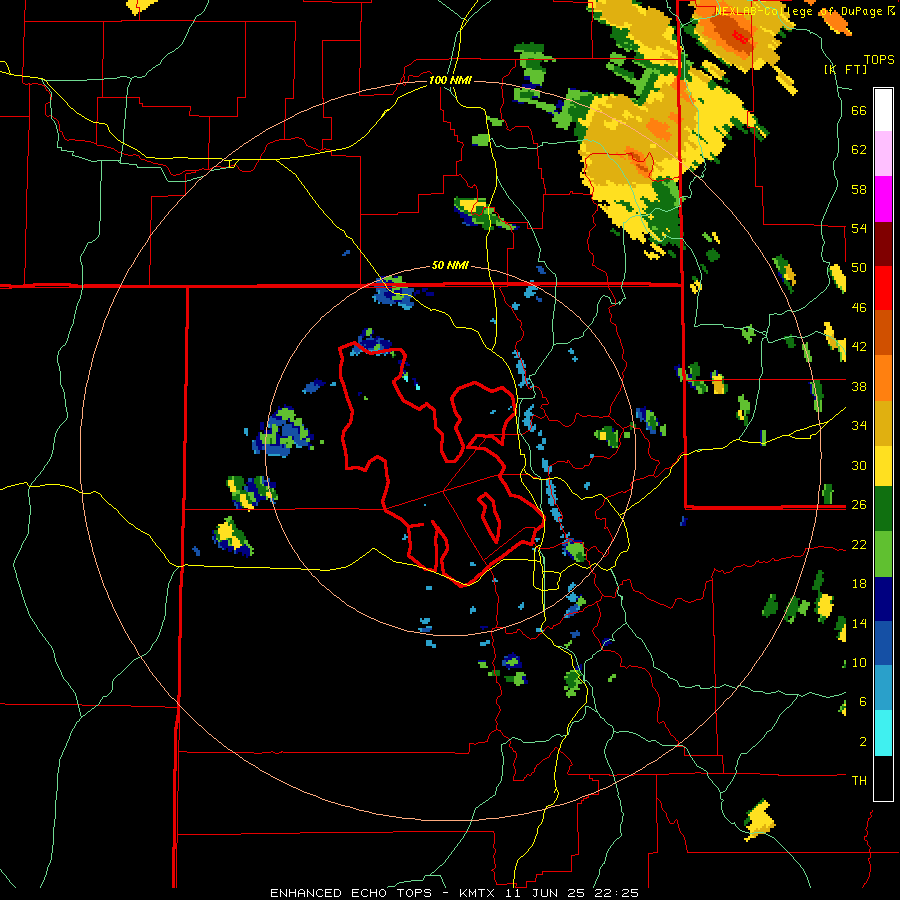The height and width of the screenshot is (900, 900).
Task: Click the NEXLAB-College of DuPage credit
Action: click(804, 11)
